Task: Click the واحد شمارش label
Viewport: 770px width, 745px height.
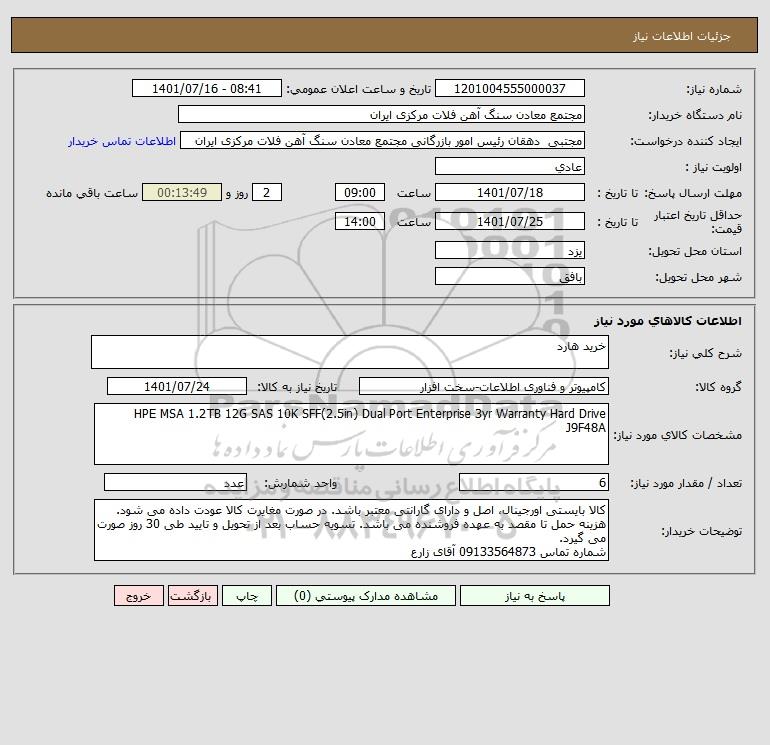Action: 301,483
